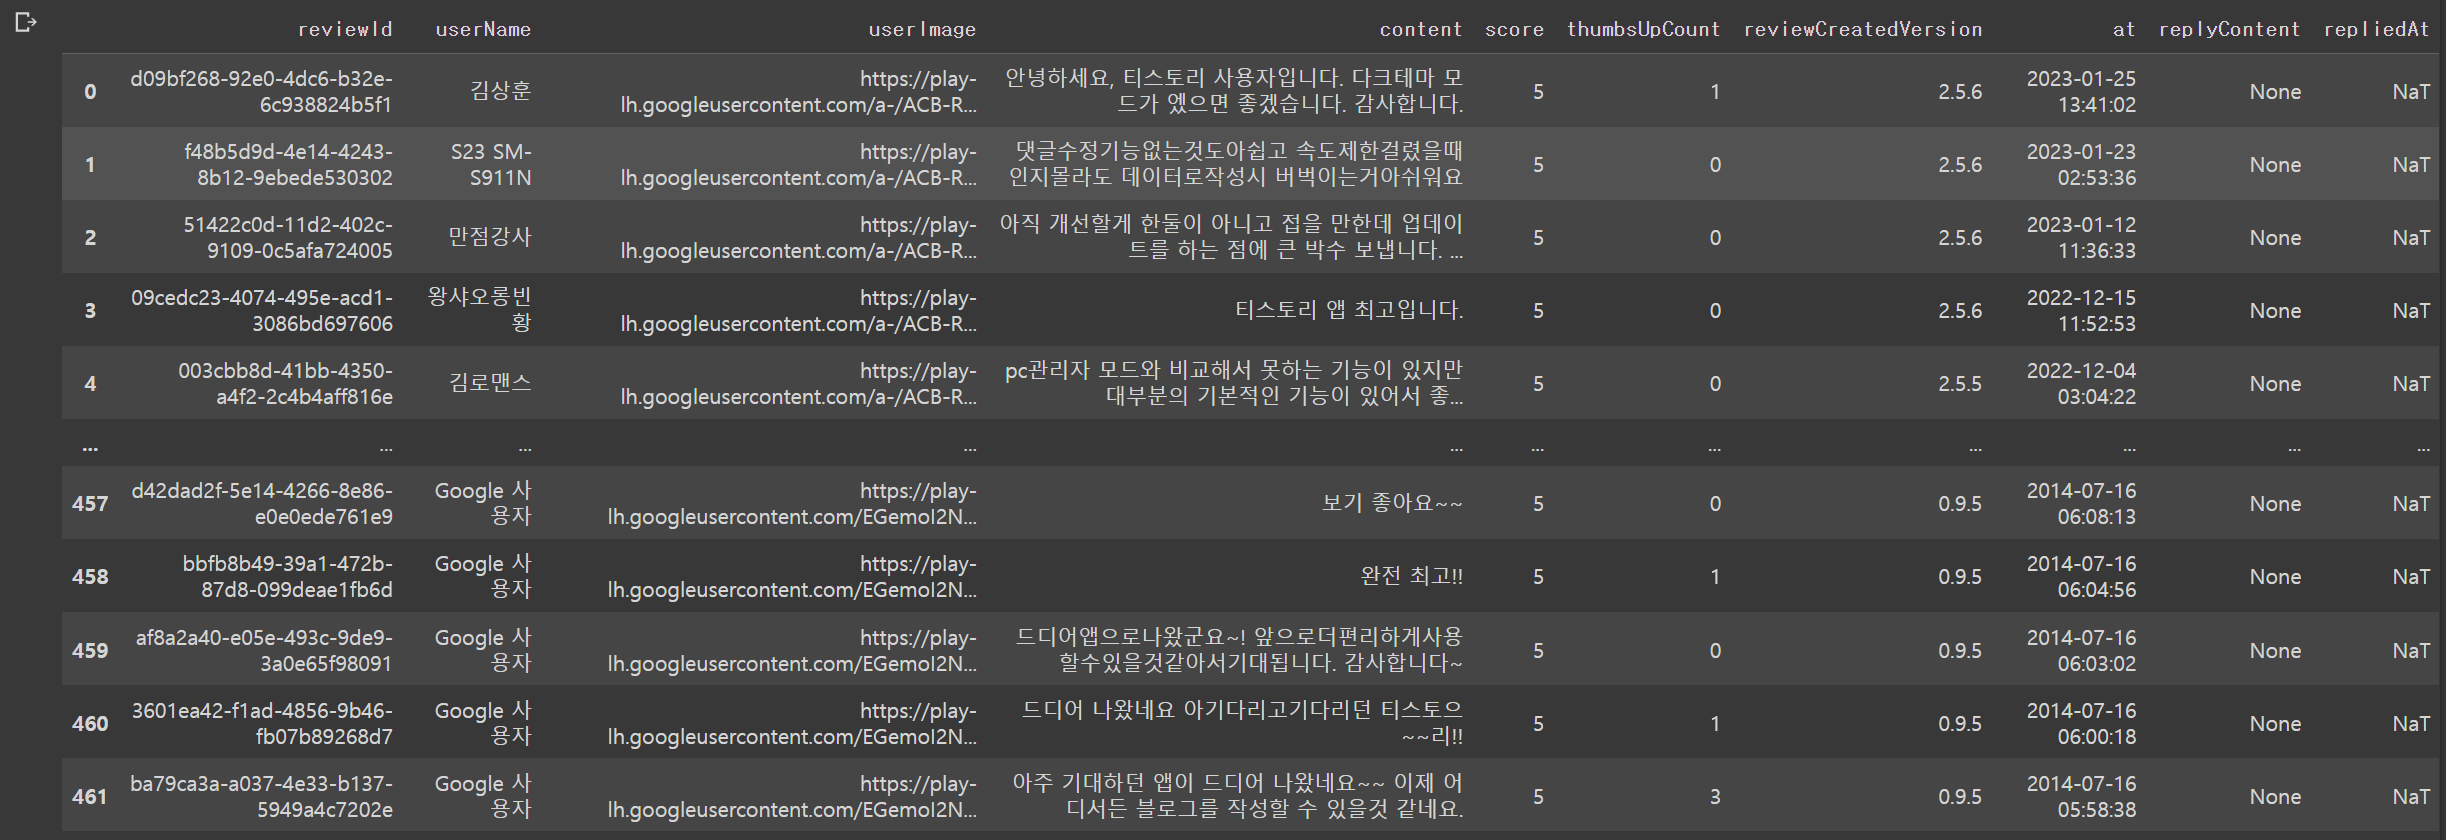Click reviewId af8a2a40-e05e-493c-9de9-3a0e65f98091
Image resolution: width=2446 pixels, height=840 pixels.
coord(264,650)
